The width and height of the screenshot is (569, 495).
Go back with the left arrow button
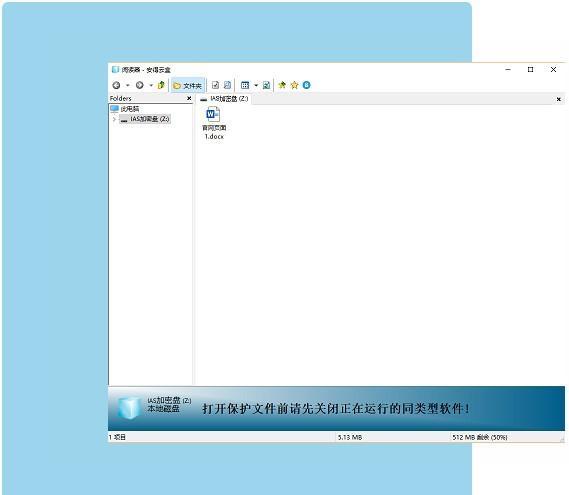click(x=116, y=85)
